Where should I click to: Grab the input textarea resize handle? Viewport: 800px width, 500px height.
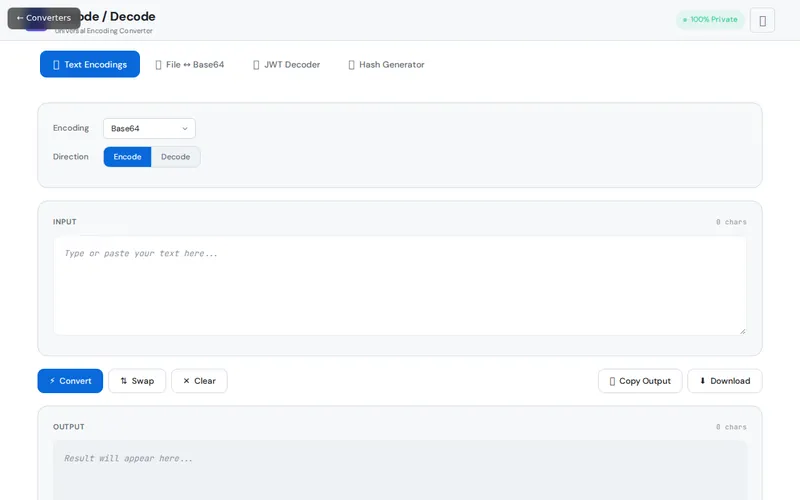[742, 331]
